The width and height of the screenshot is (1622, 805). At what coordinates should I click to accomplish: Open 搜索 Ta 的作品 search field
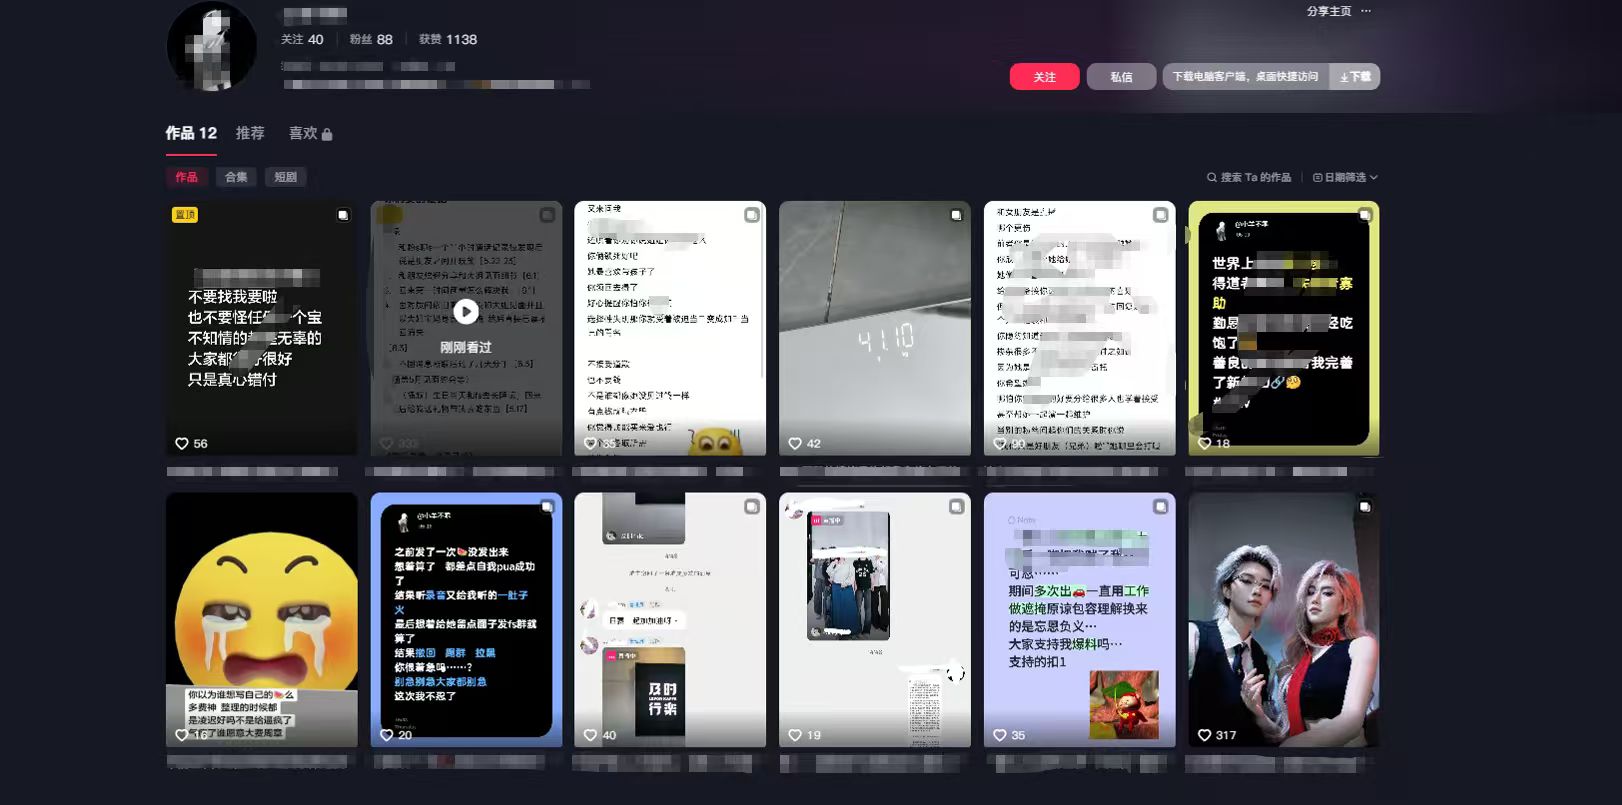click(1249, 177)
